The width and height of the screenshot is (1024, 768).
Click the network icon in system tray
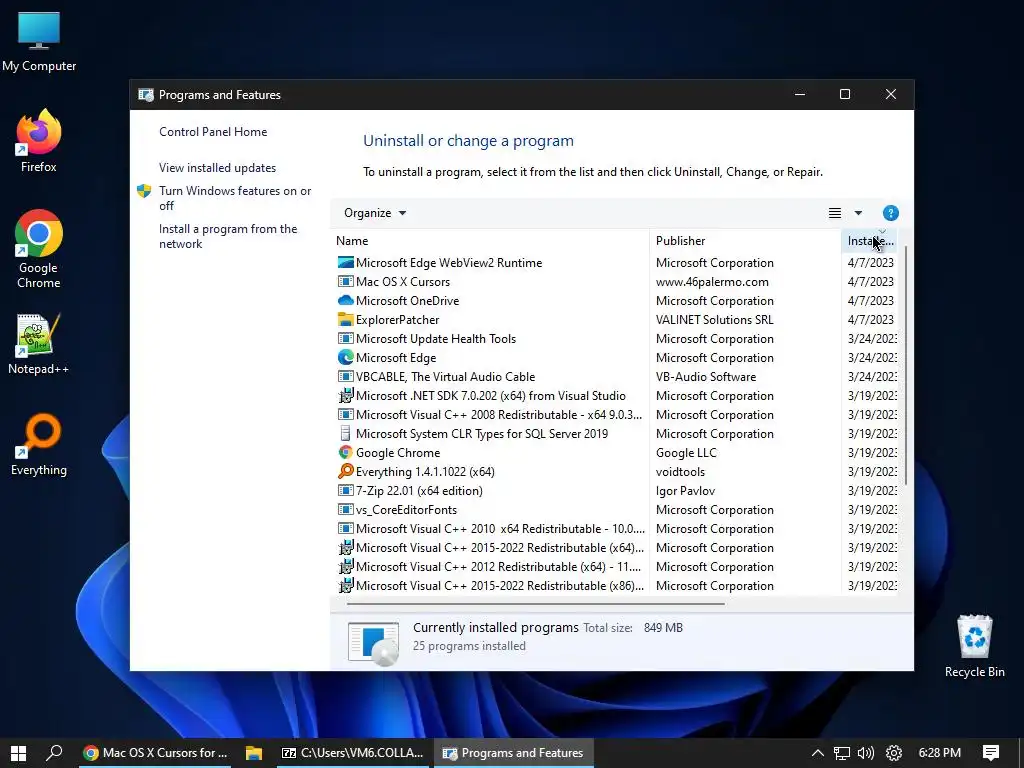842,753
